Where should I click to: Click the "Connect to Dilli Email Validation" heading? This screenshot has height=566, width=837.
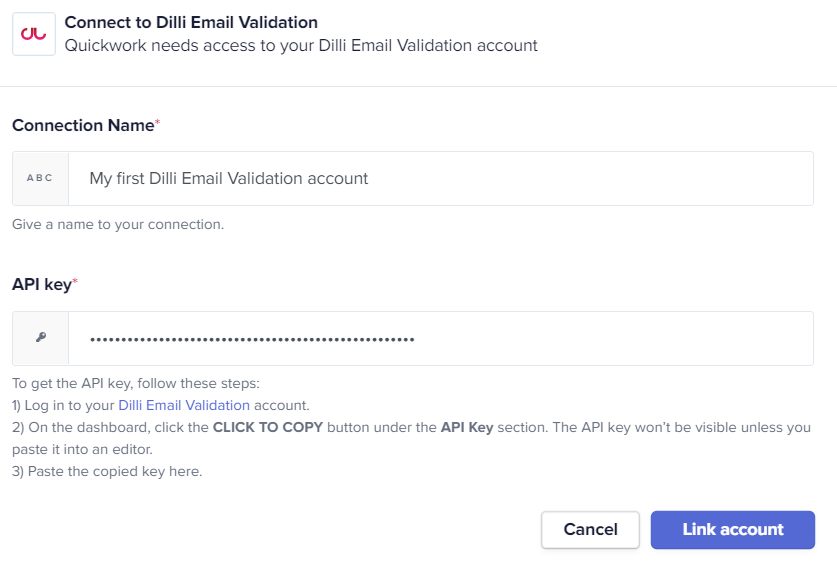191,22
